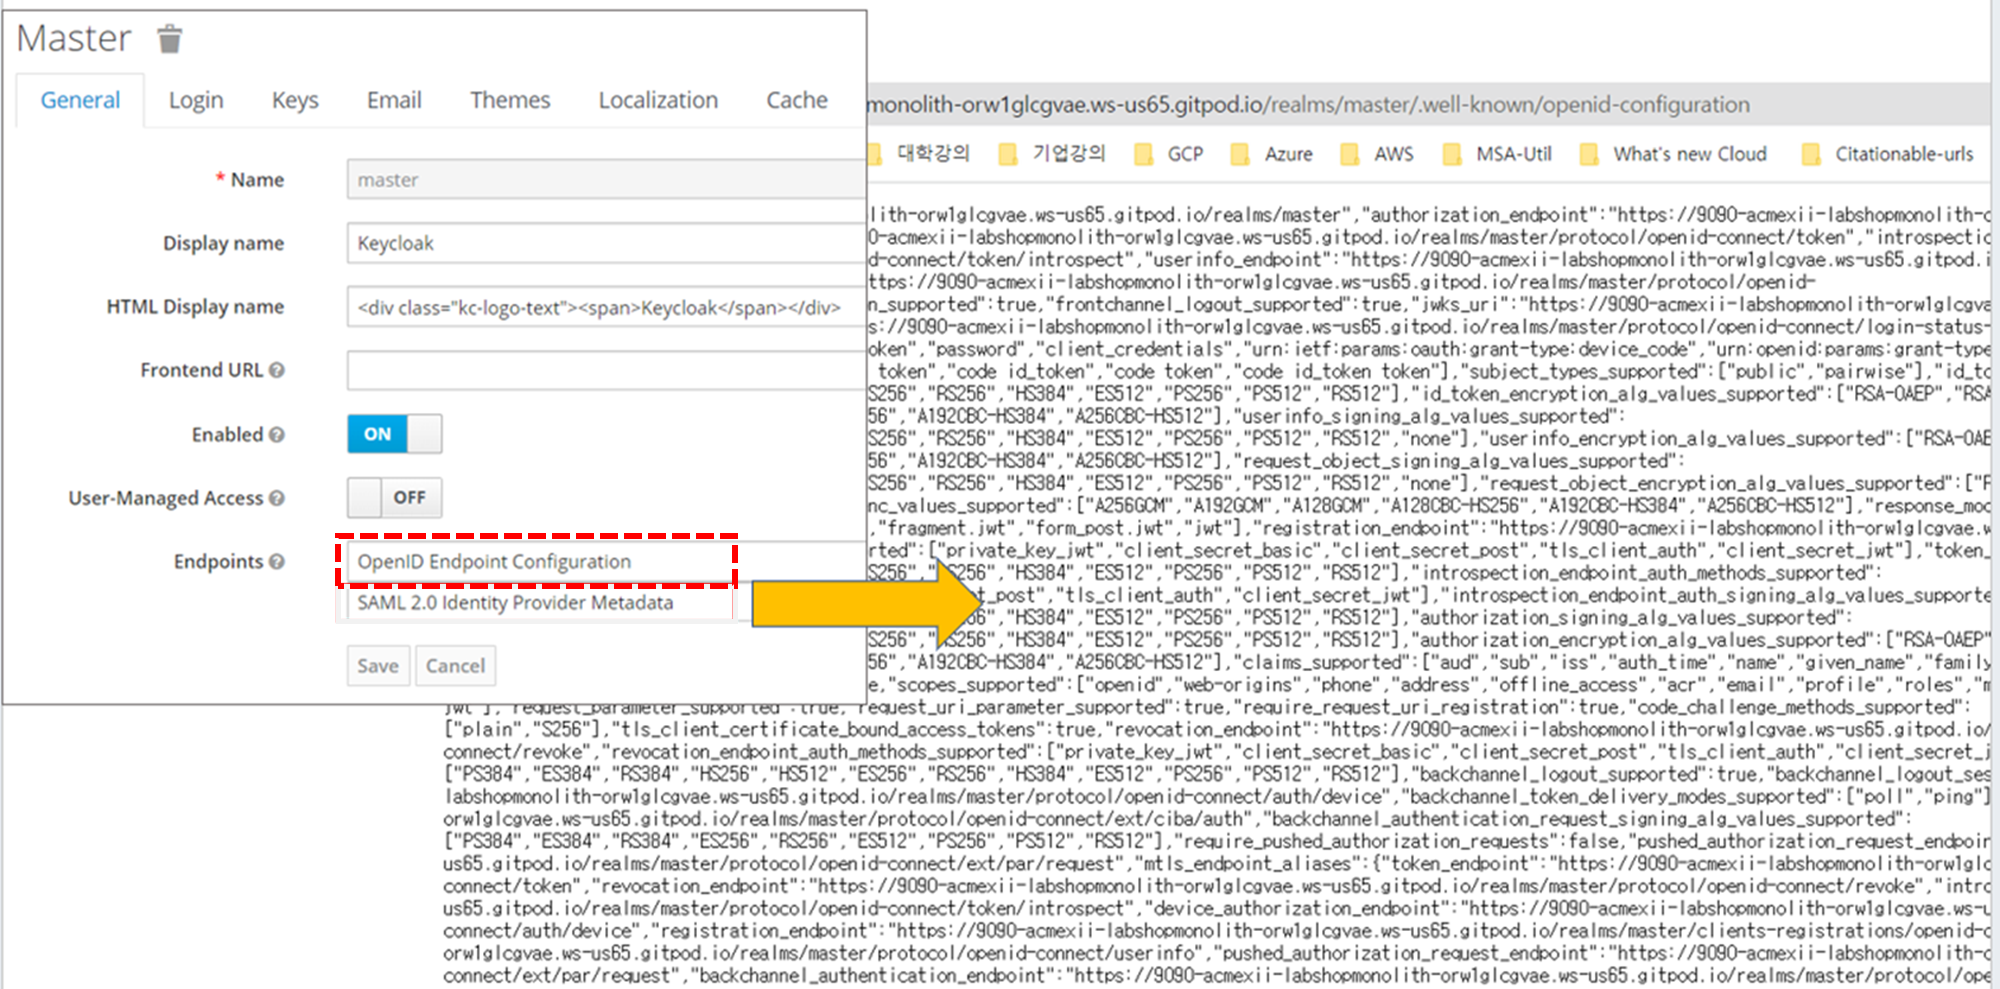
Task: Focus the Name field containing master
Action: 606,180
